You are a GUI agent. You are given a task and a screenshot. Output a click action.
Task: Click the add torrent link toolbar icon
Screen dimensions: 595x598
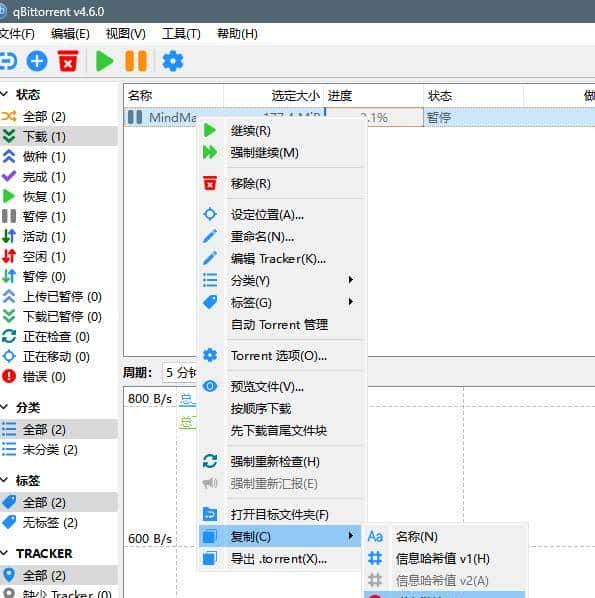(8, 61)
